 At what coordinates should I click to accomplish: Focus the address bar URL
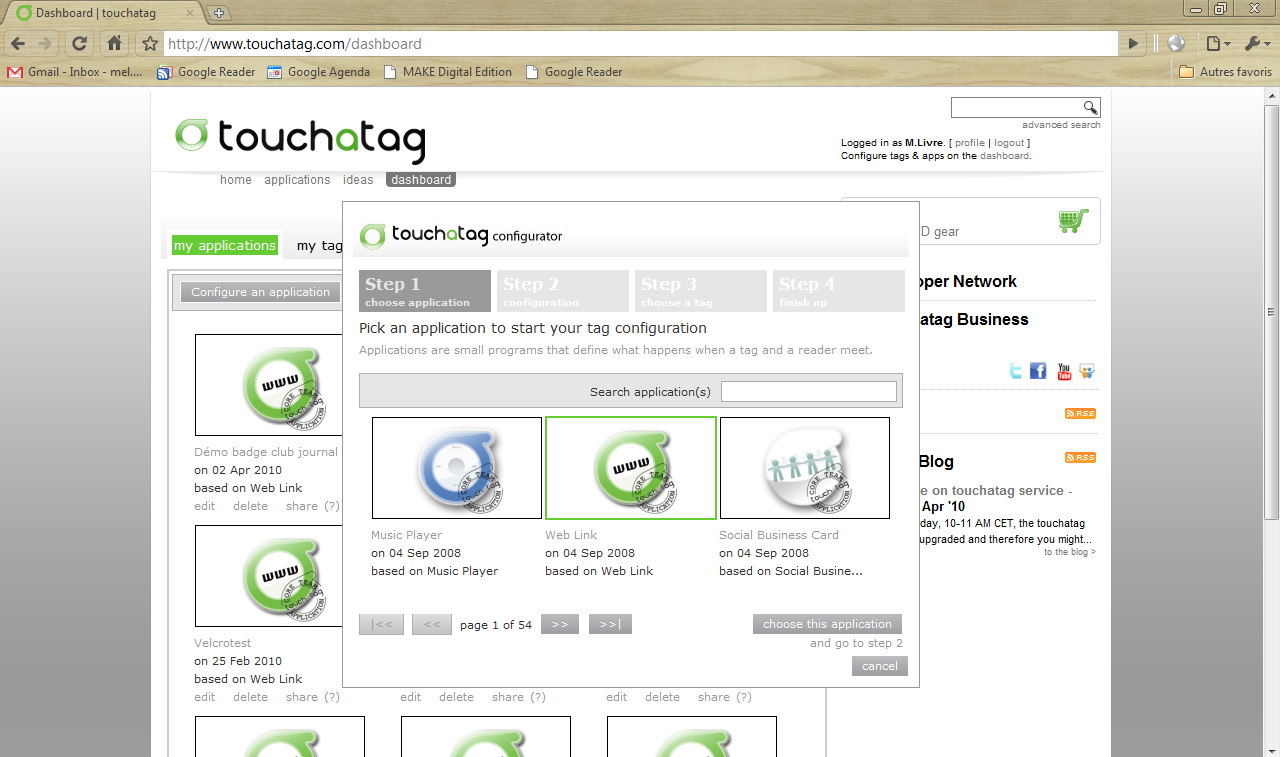640,44
